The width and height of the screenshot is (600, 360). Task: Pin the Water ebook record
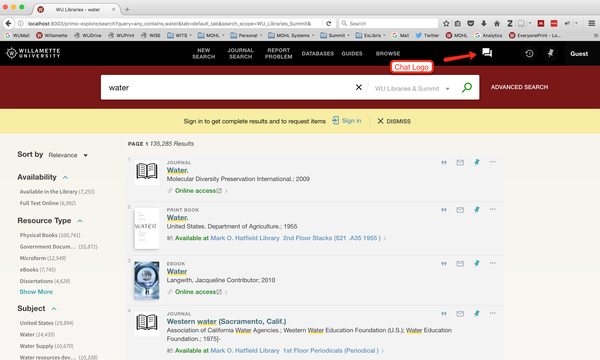[x=476, y=263]
